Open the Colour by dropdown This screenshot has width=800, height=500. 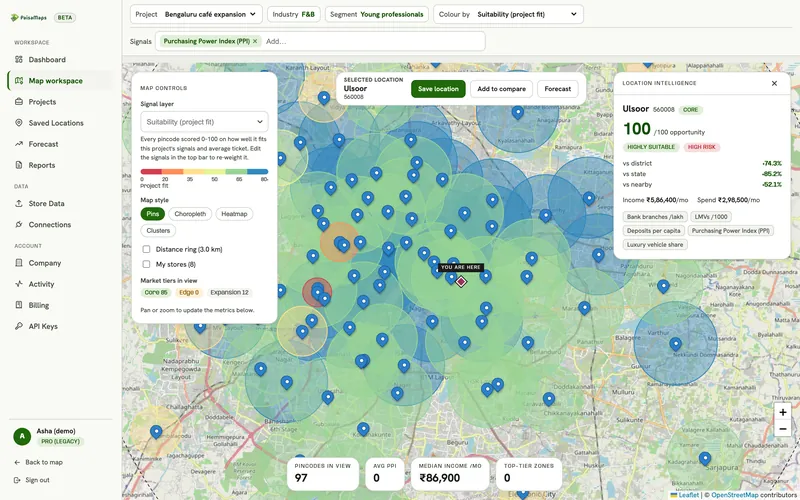point(508,14)
